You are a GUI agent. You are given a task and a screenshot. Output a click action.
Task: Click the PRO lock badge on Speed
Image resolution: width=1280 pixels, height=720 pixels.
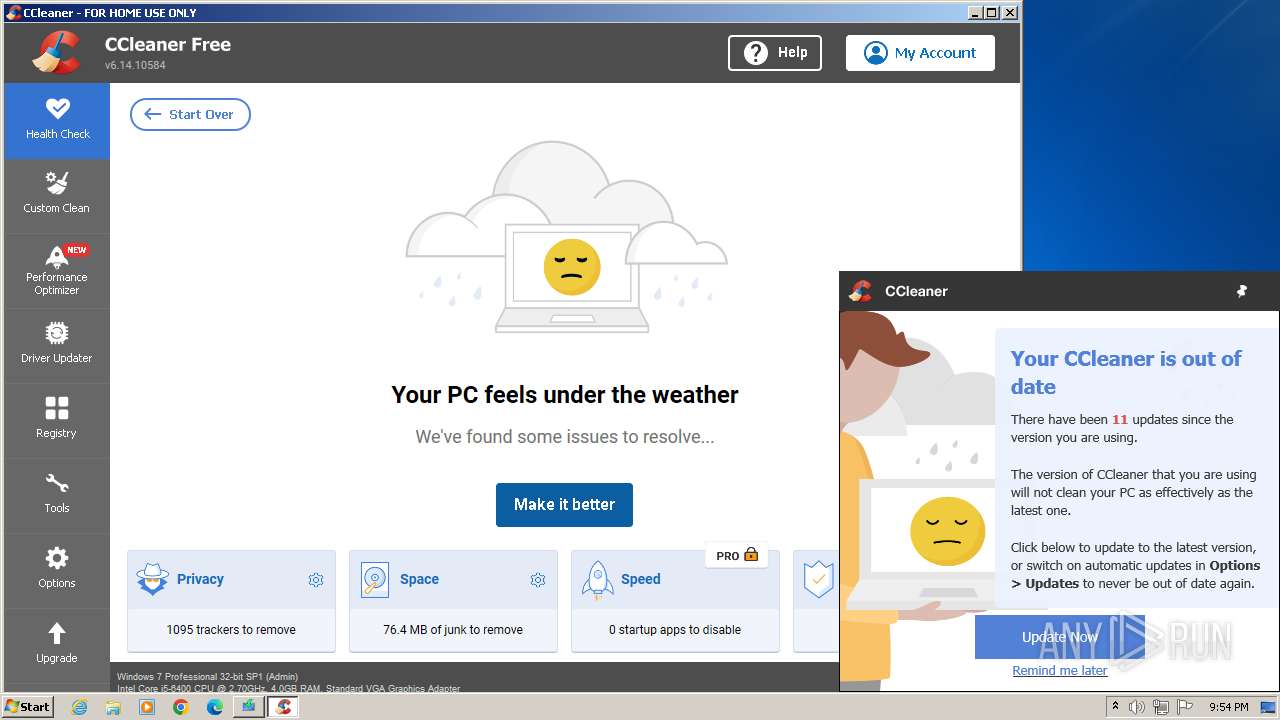(x=737, y=555)
